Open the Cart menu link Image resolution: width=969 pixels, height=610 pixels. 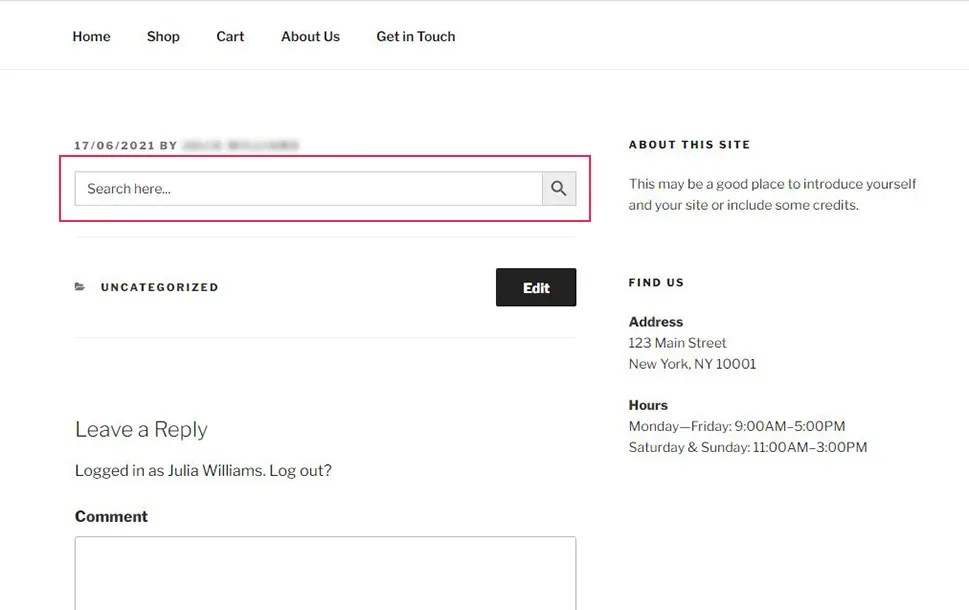point(230,36)
